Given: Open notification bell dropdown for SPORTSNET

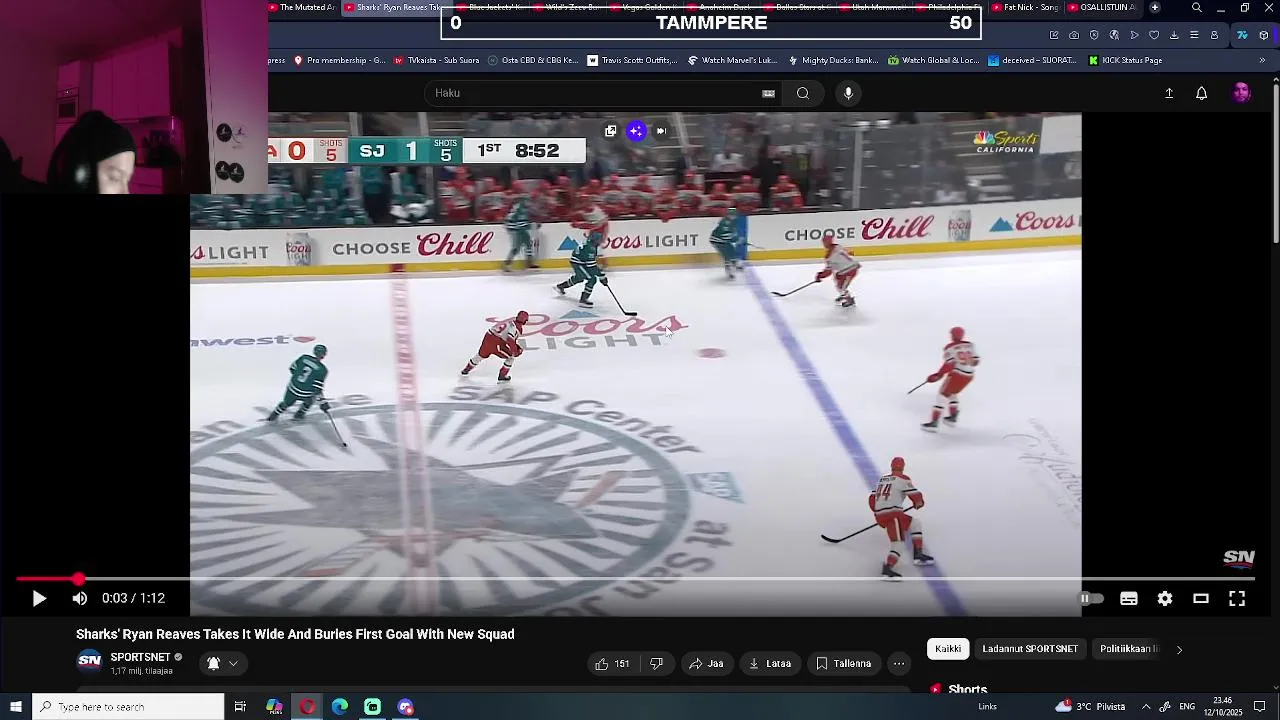Looking at the screenshot, I should (x=222, y=663).
